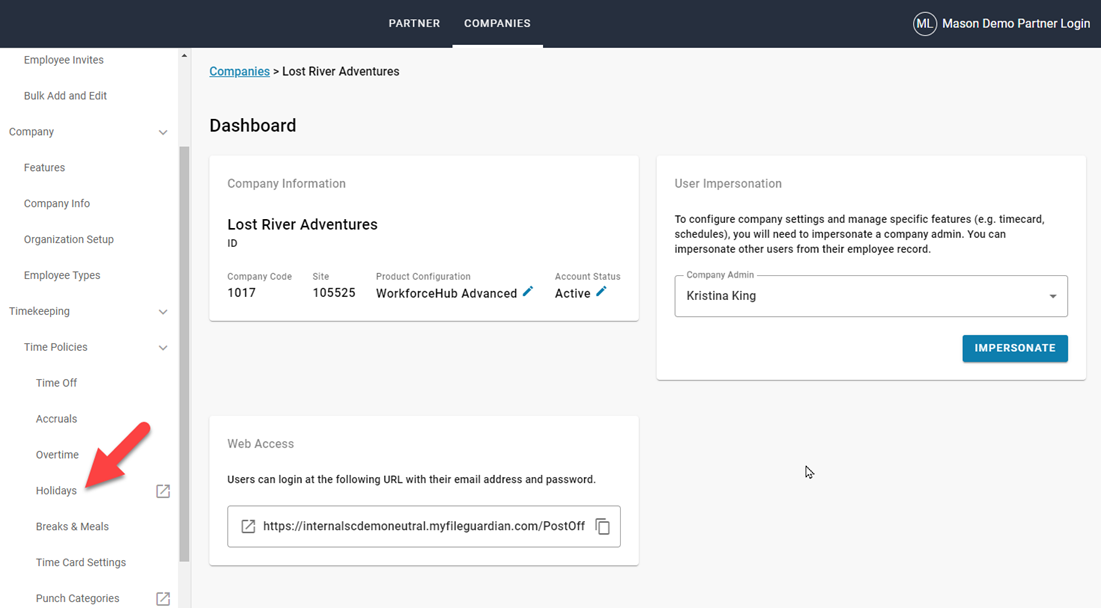Open Punch Categories in a new window
Screen dimensions: 1101x608
pyautogui.click(x=162, y=598)
